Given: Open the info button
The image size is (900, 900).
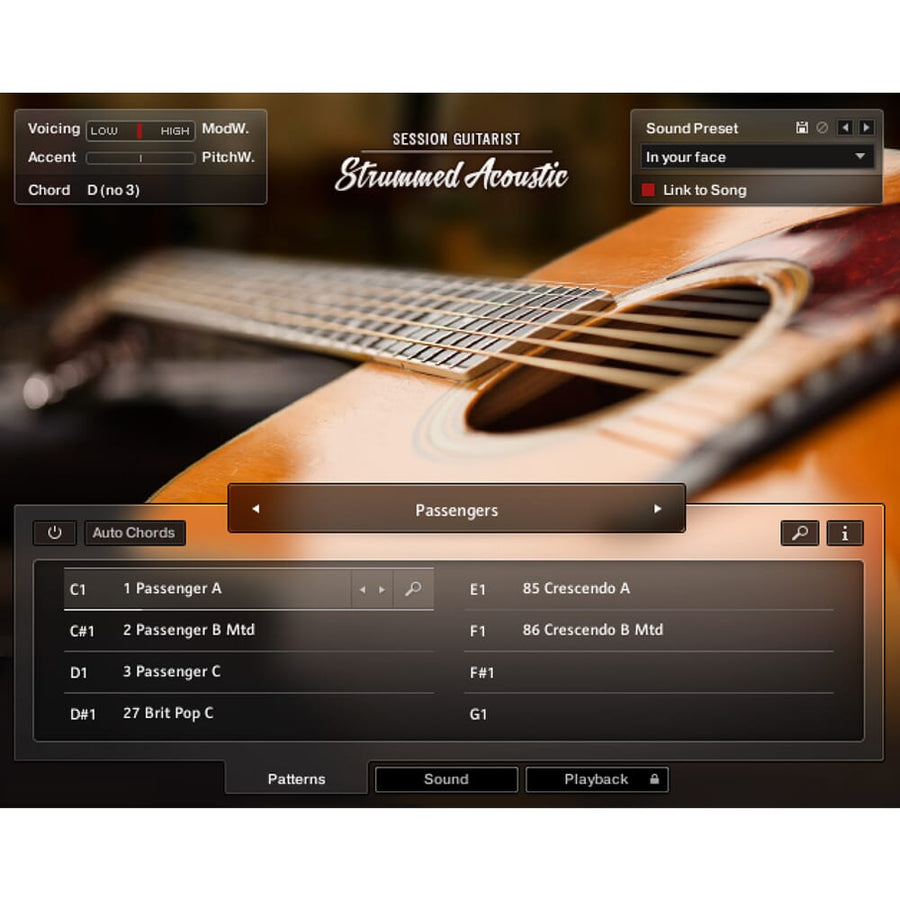Looking at the screenshot, I should point(845,533).
